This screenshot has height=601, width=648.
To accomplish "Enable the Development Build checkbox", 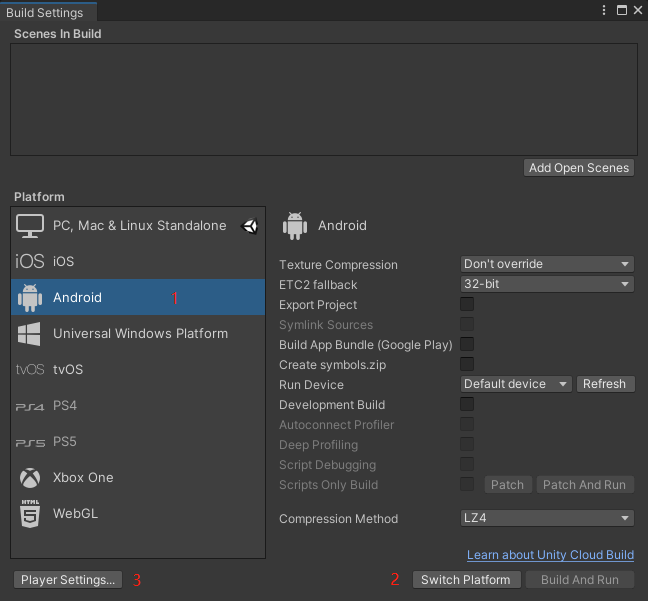I will (x=467, y=404).
